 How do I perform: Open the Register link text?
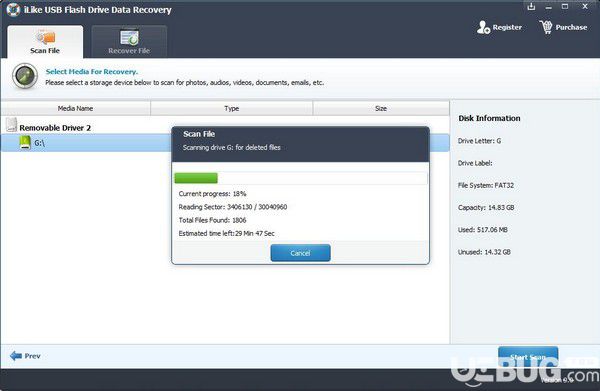point(507,28)
